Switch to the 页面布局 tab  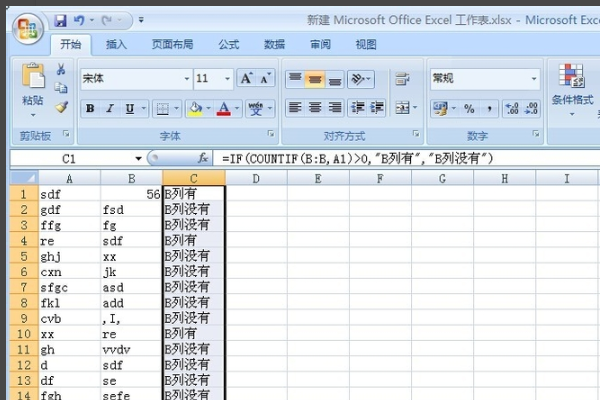point(172,44)
